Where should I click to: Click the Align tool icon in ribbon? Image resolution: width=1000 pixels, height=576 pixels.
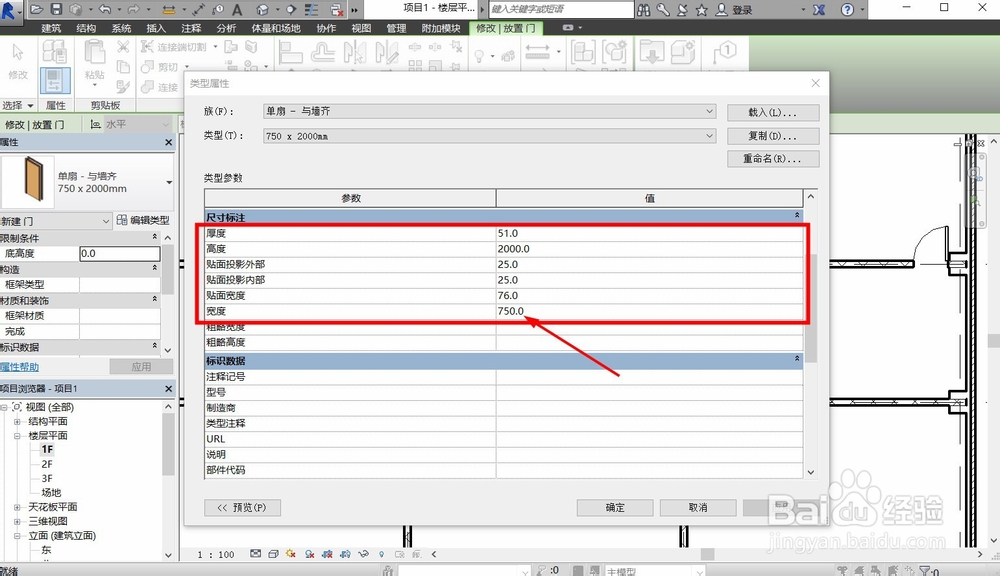[x=290, y=52]
